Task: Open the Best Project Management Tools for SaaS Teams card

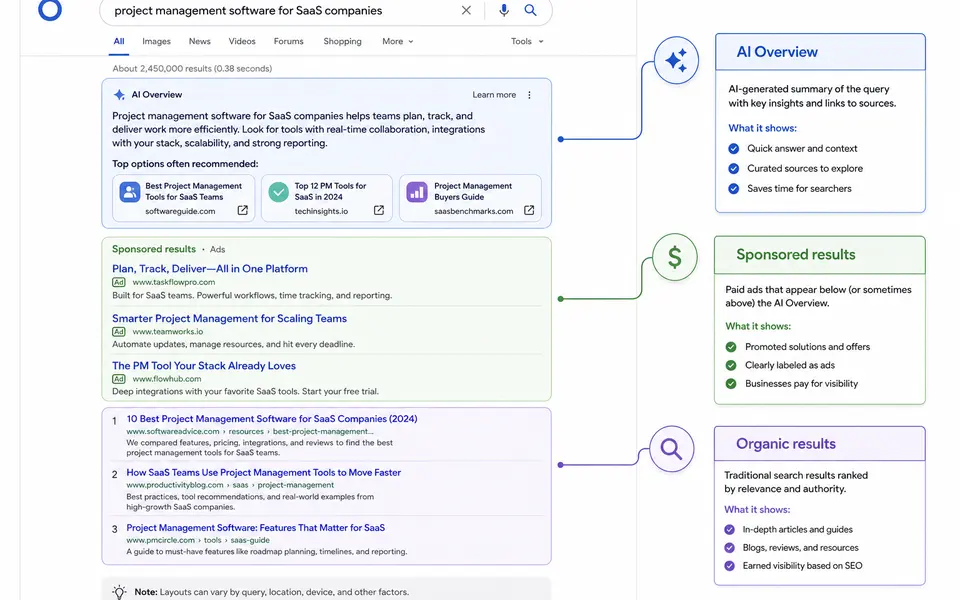Action: 184,198
